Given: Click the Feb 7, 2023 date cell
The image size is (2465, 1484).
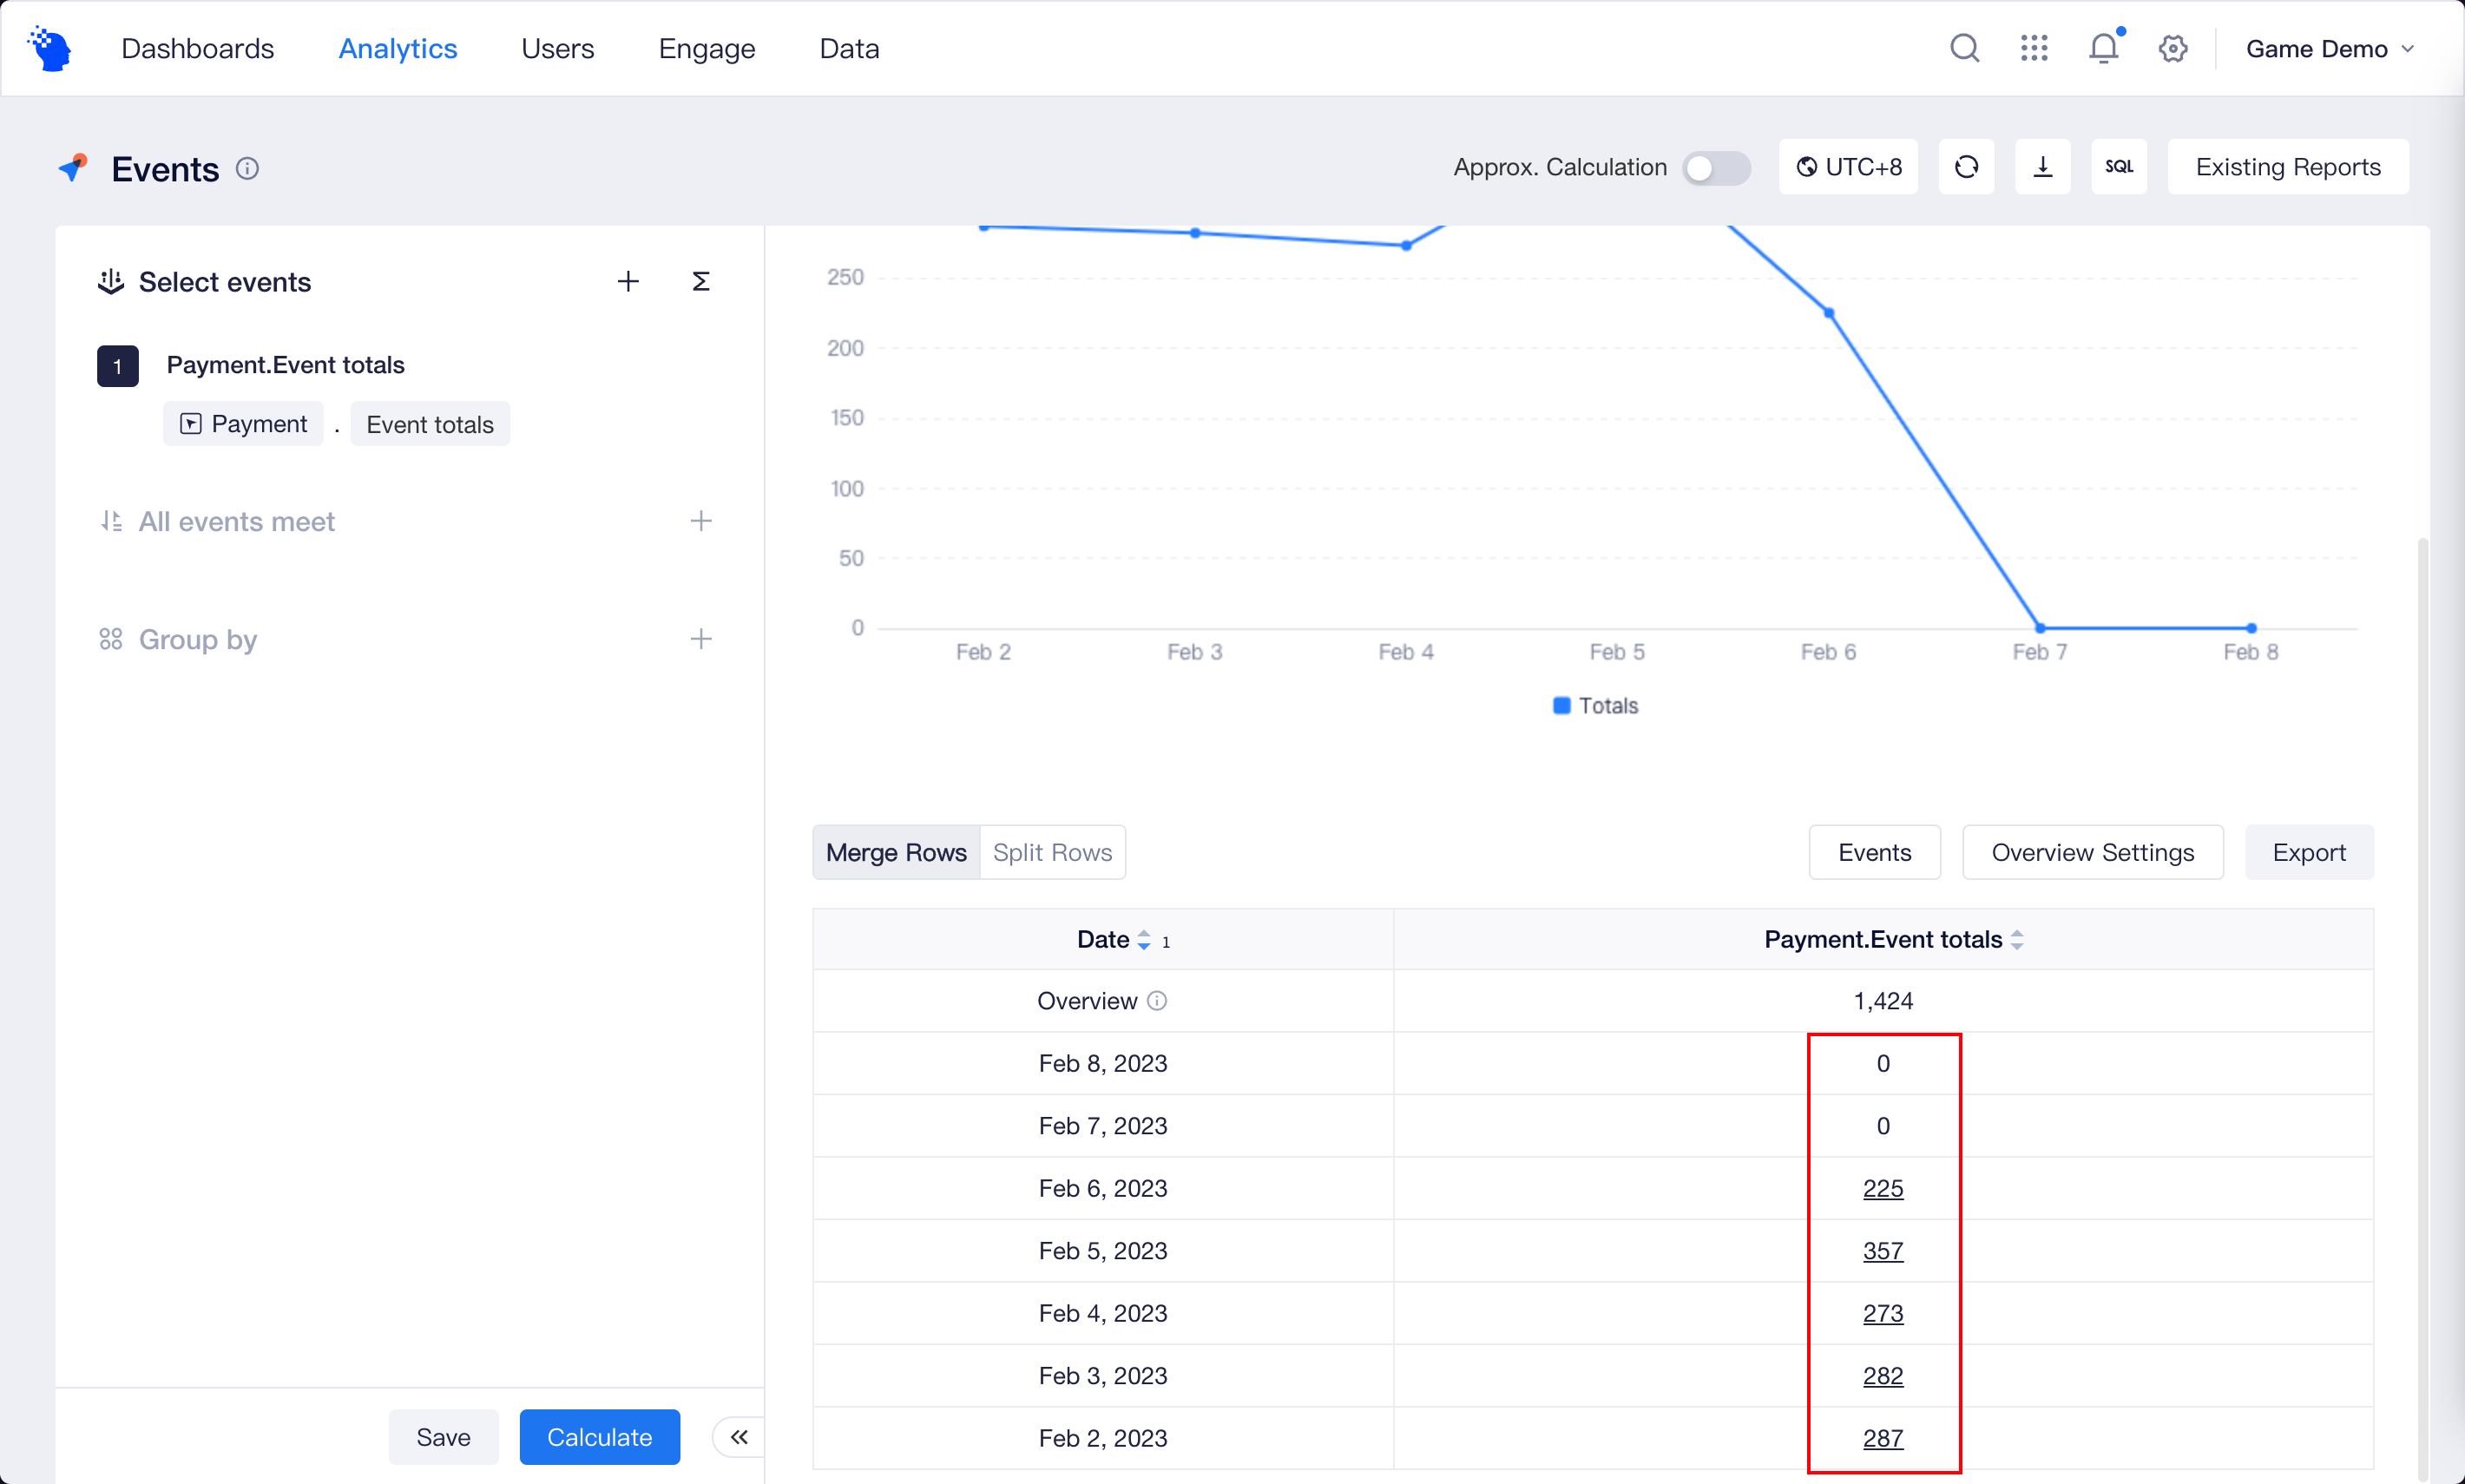Looking at the screenshot, I should 1103,1126.
